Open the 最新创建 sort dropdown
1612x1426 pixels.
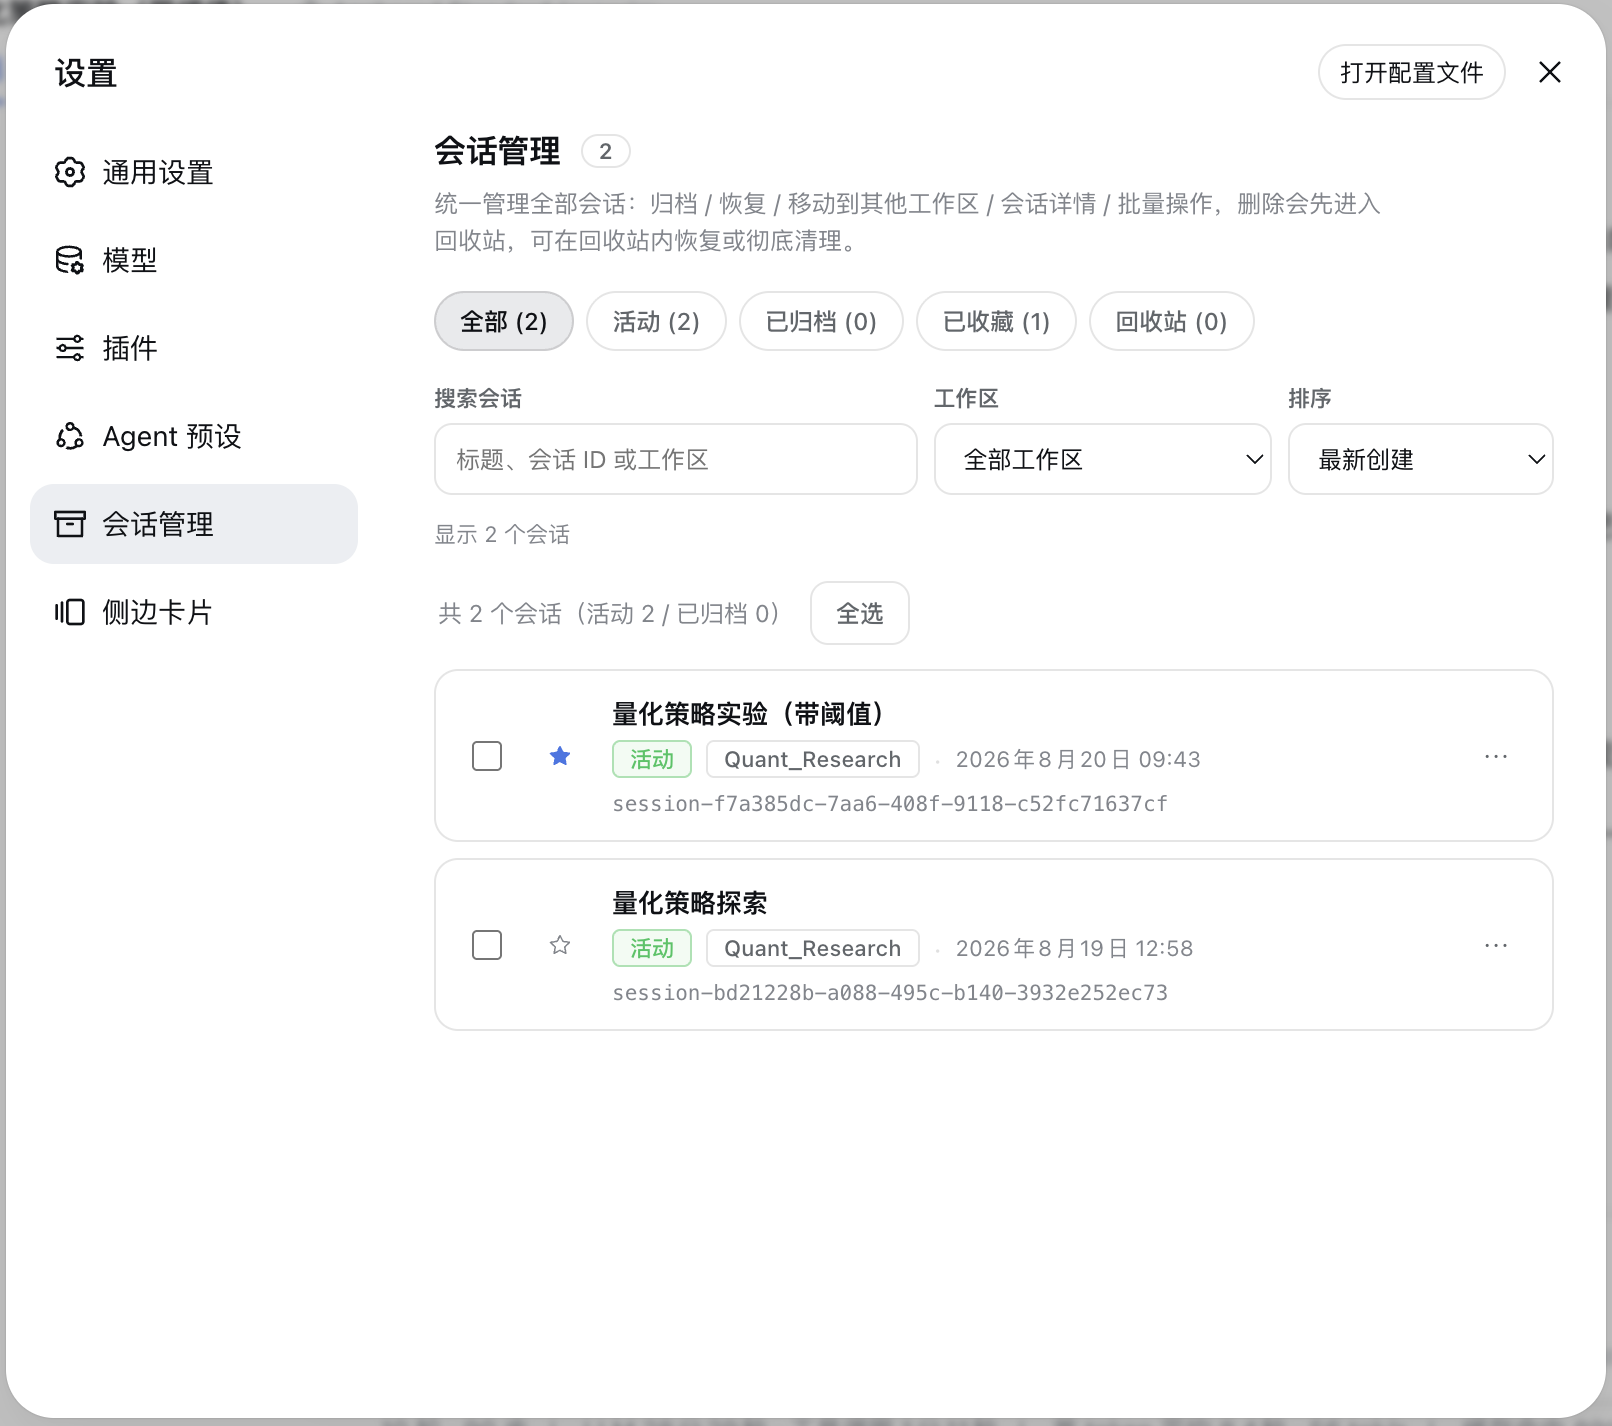[1421, 459]
